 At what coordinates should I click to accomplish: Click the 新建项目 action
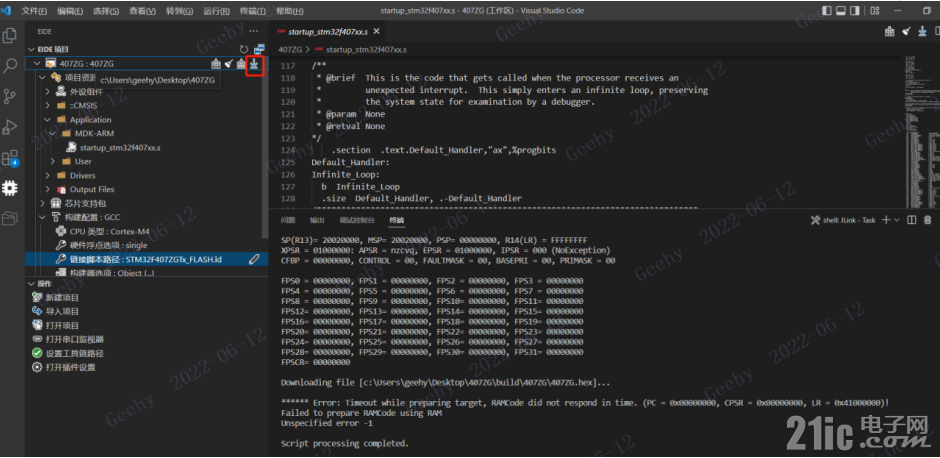(62, 297)
